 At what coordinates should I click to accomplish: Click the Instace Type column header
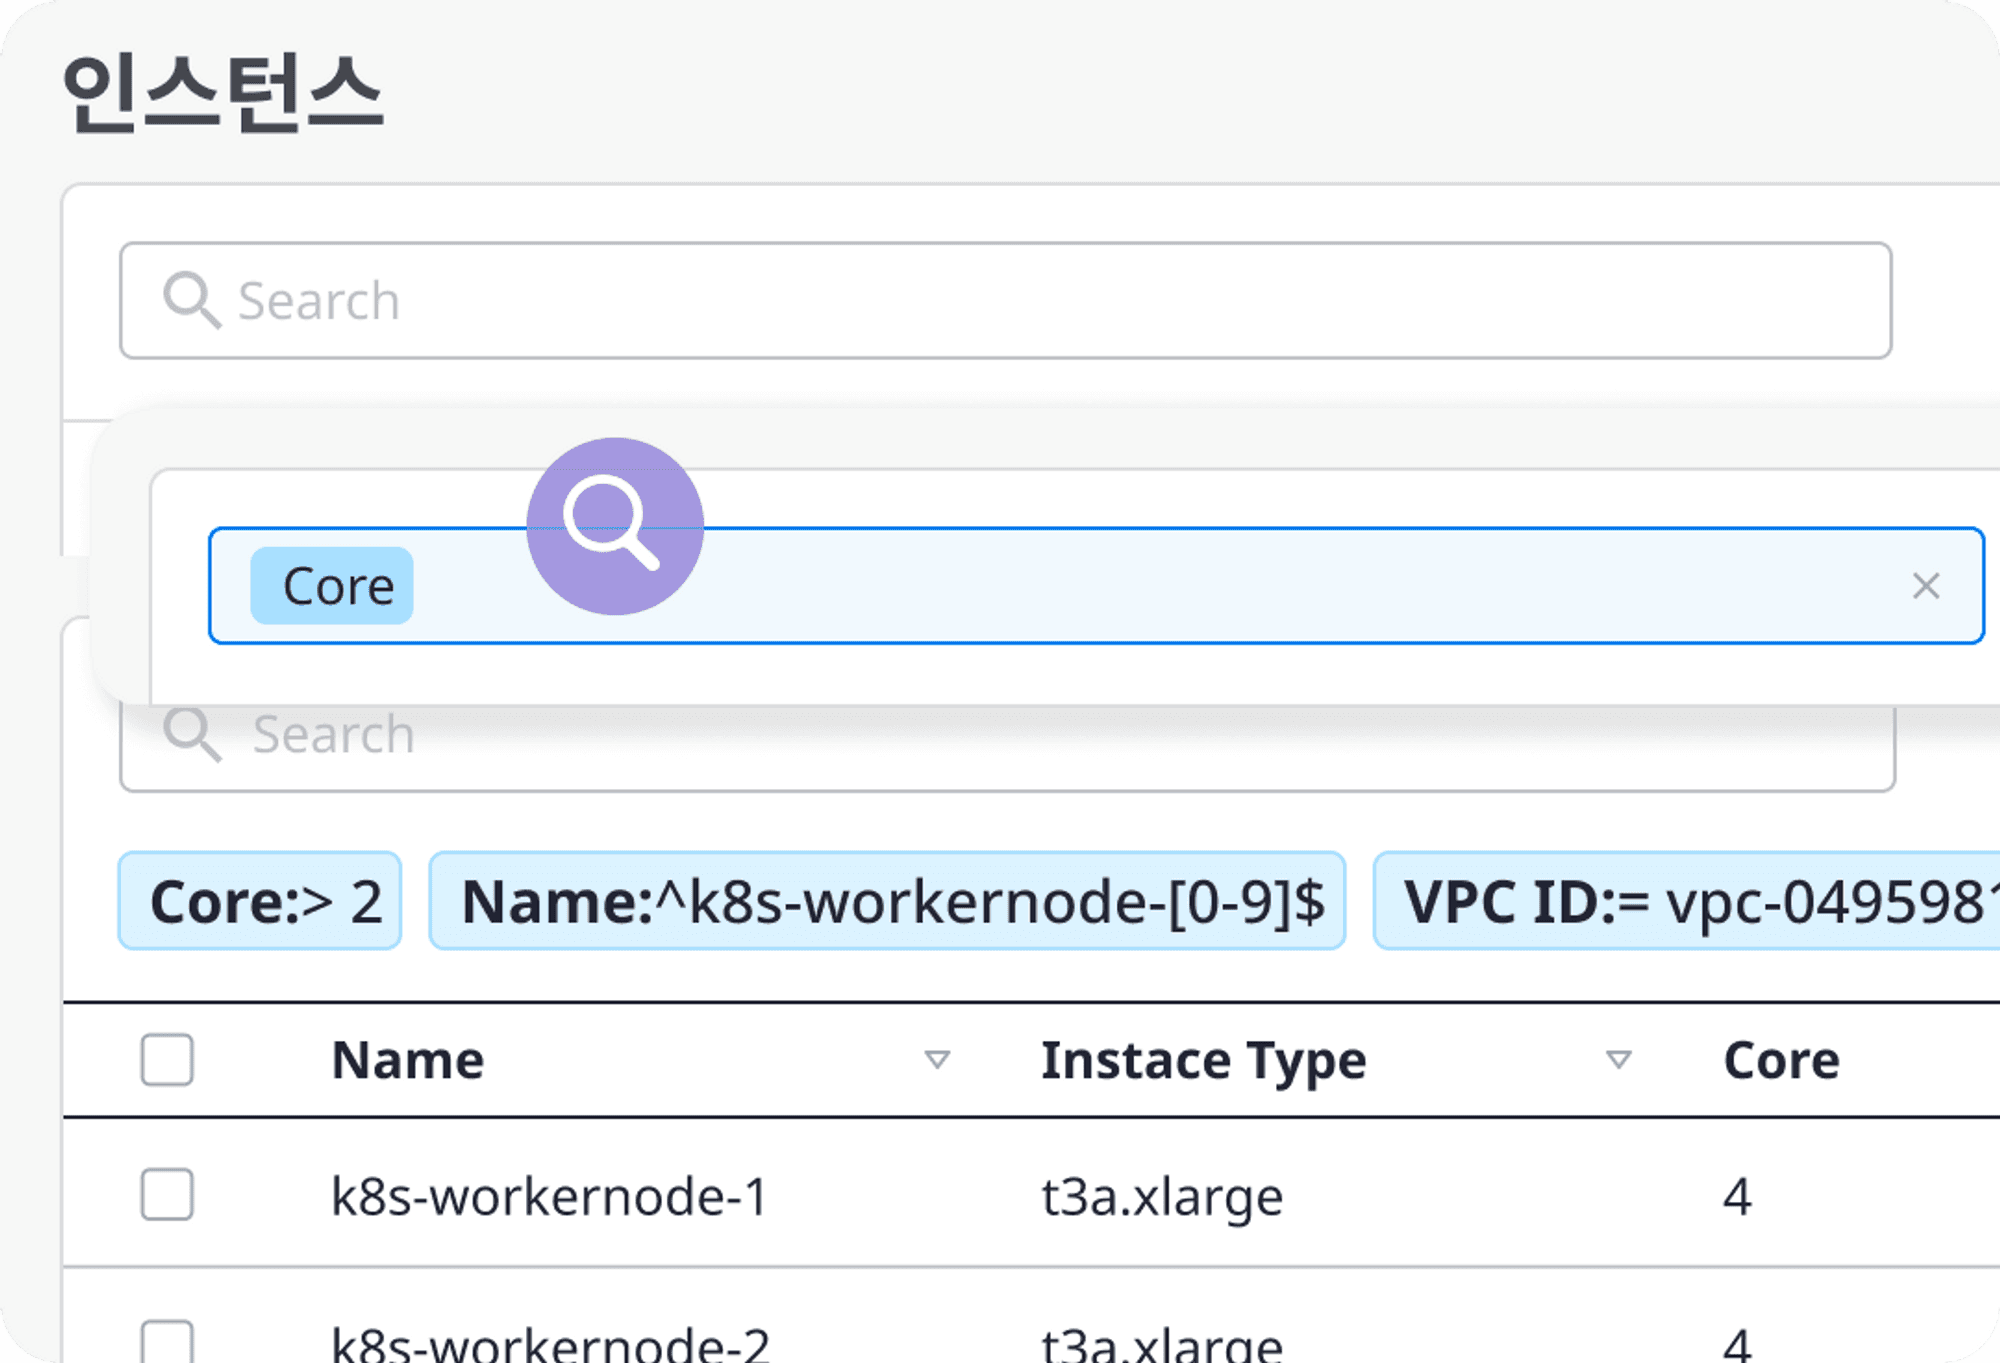(1203, 1060)
